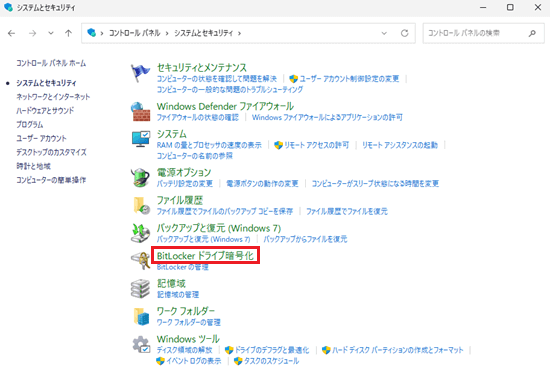Click コントロール パネル in address bar breadcrumb
Viewport: 550px width, 378px height.
pos(134,33)
